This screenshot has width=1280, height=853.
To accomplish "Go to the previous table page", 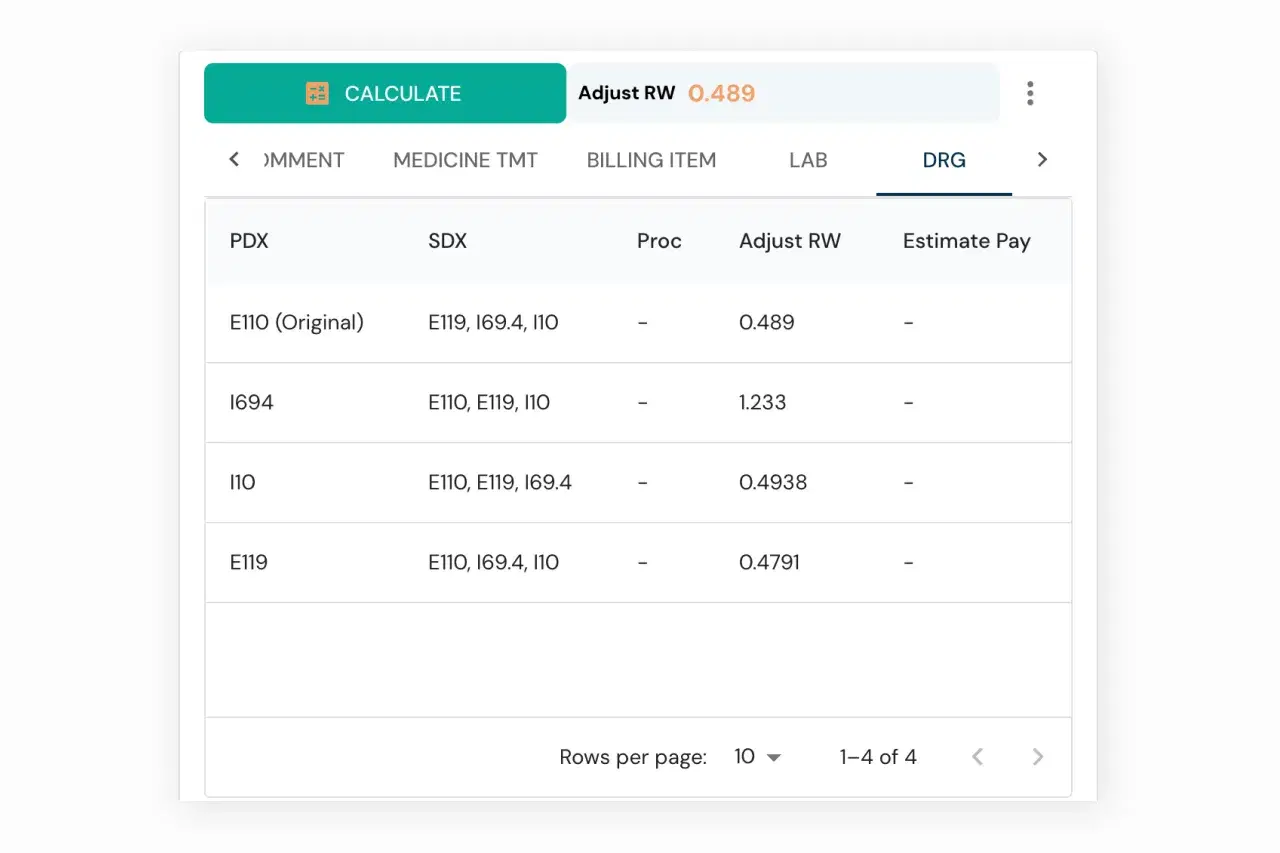I will 977,757.
